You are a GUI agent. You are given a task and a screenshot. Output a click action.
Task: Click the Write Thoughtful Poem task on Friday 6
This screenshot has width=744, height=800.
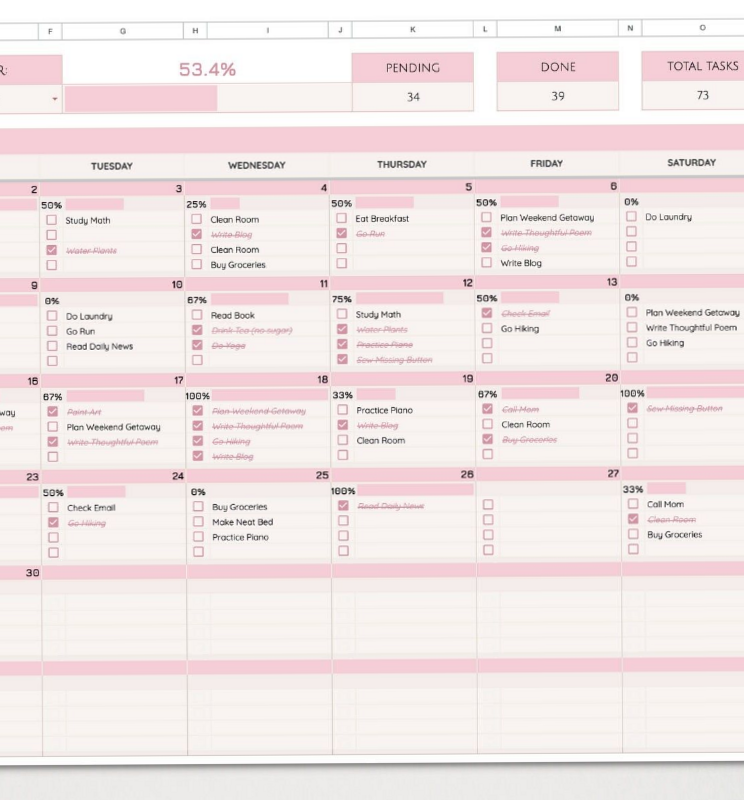(546, 233)
